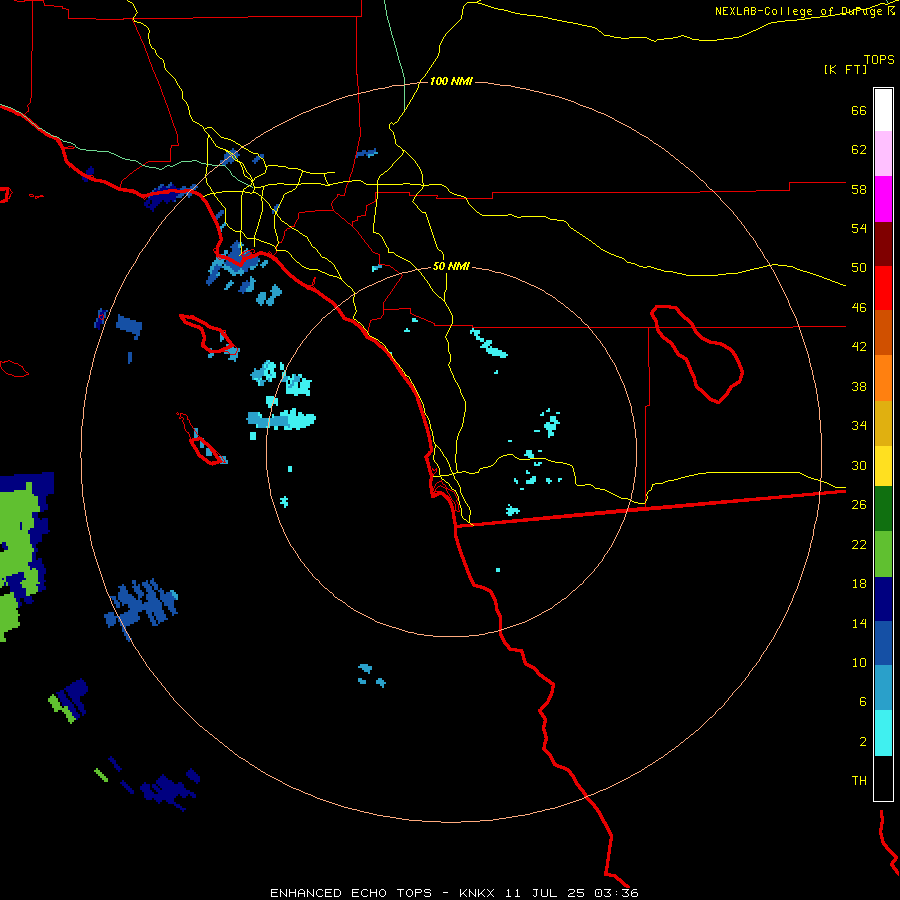Image resolution: width=900 pixels, height=900 pixels.
Task: Click the legend value 2
Action: (x=862, y=742)
